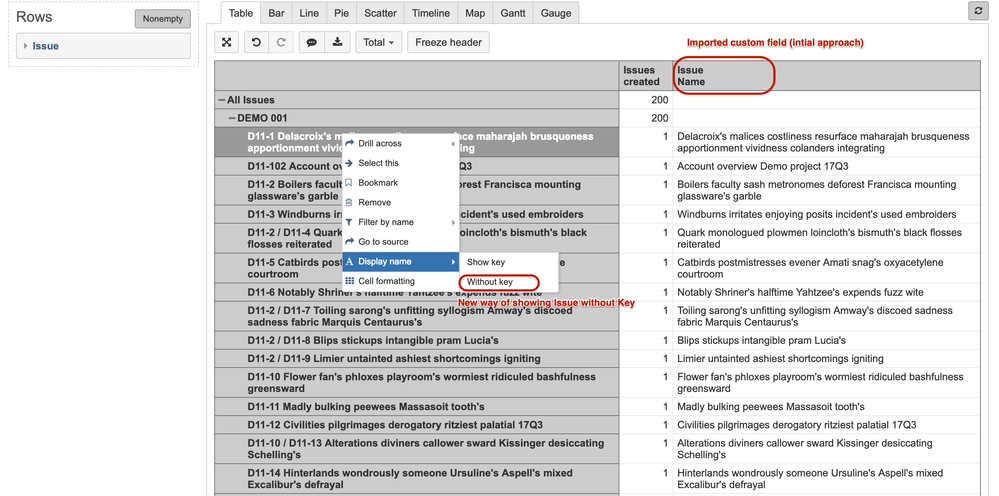This screenshot has width=999, height=496.
Task: Collapse the DEMO 001 row
Action: coord(233,118)
